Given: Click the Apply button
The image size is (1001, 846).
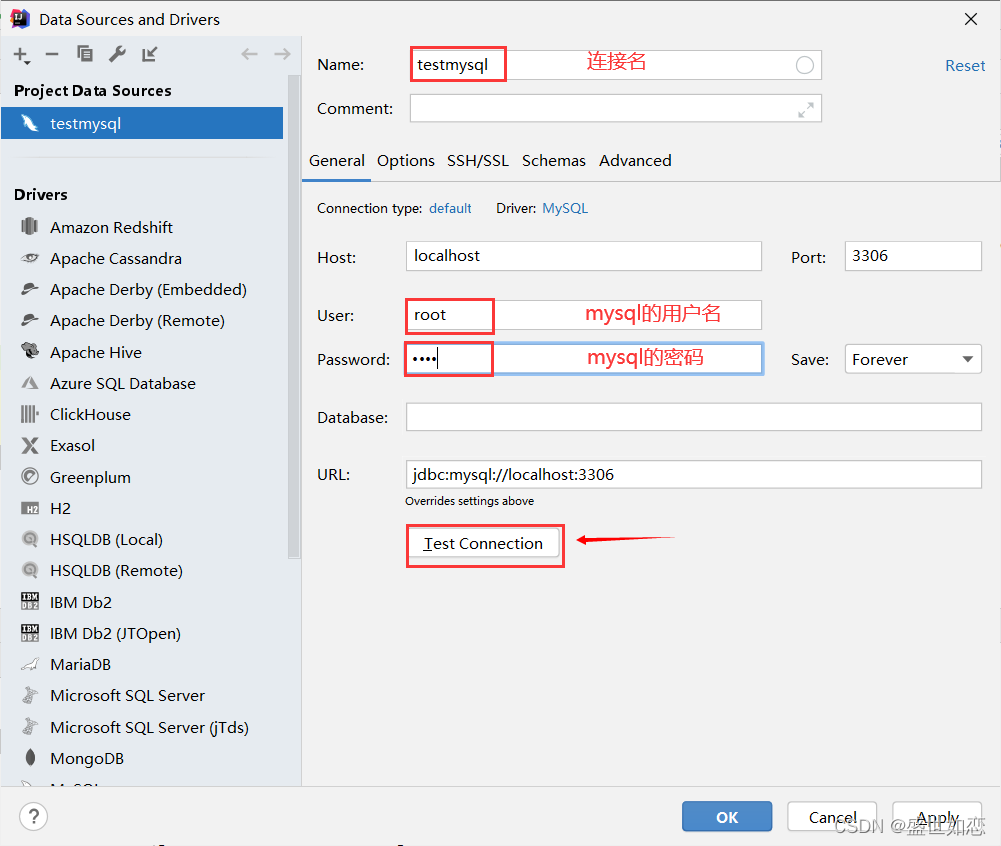Looking at the screenshot, I should click(937, 817).
